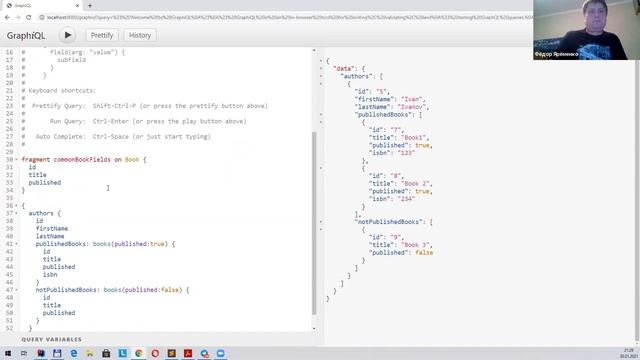This screenshot has height=360, width=640.
Task: Click the Prettify button
Action: pos(102,36)
